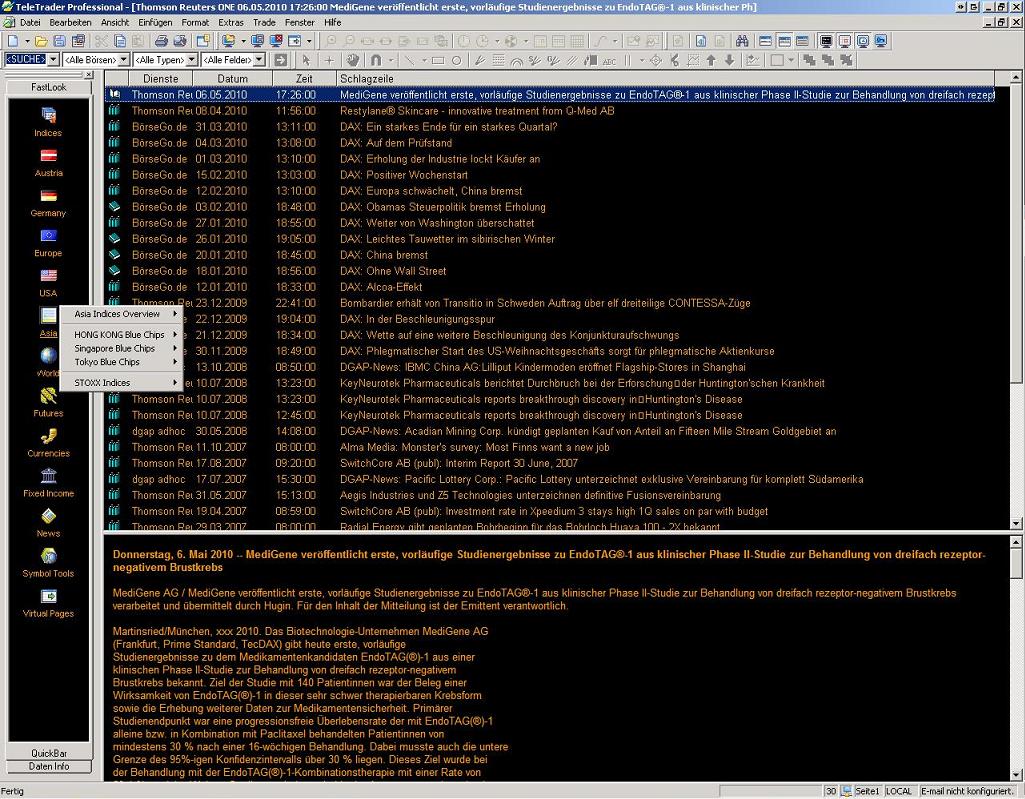Select the Restylane® Skincare news row
This screenshot has height=799, width=1025.
coord(549,111)
